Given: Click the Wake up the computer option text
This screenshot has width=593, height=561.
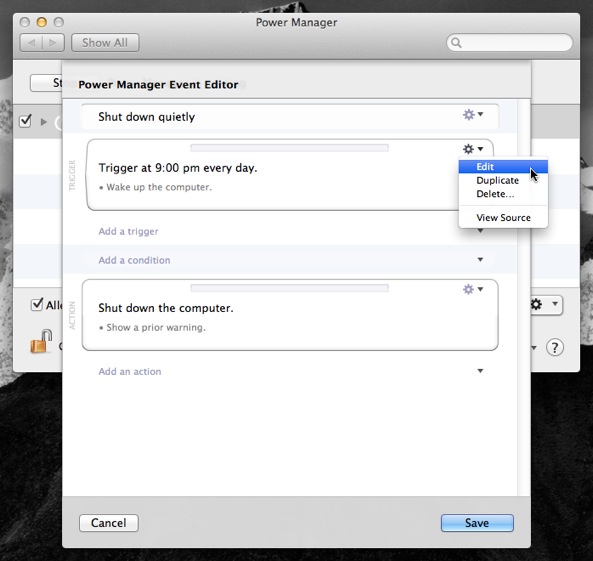Looking at the screenshot, I should 159,187.
